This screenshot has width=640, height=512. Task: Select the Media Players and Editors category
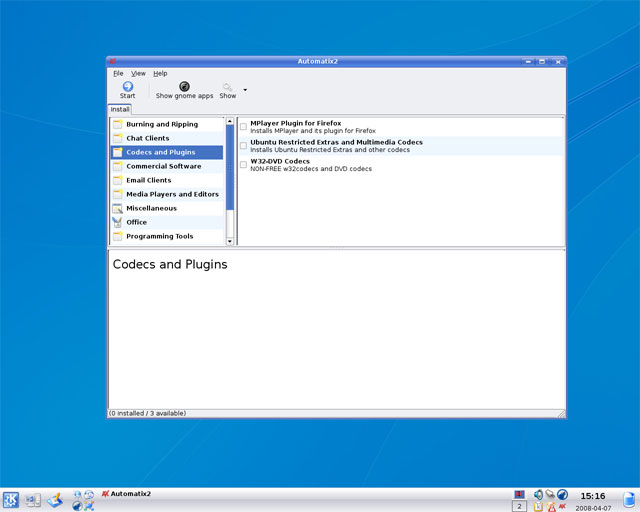coord(167,194)
